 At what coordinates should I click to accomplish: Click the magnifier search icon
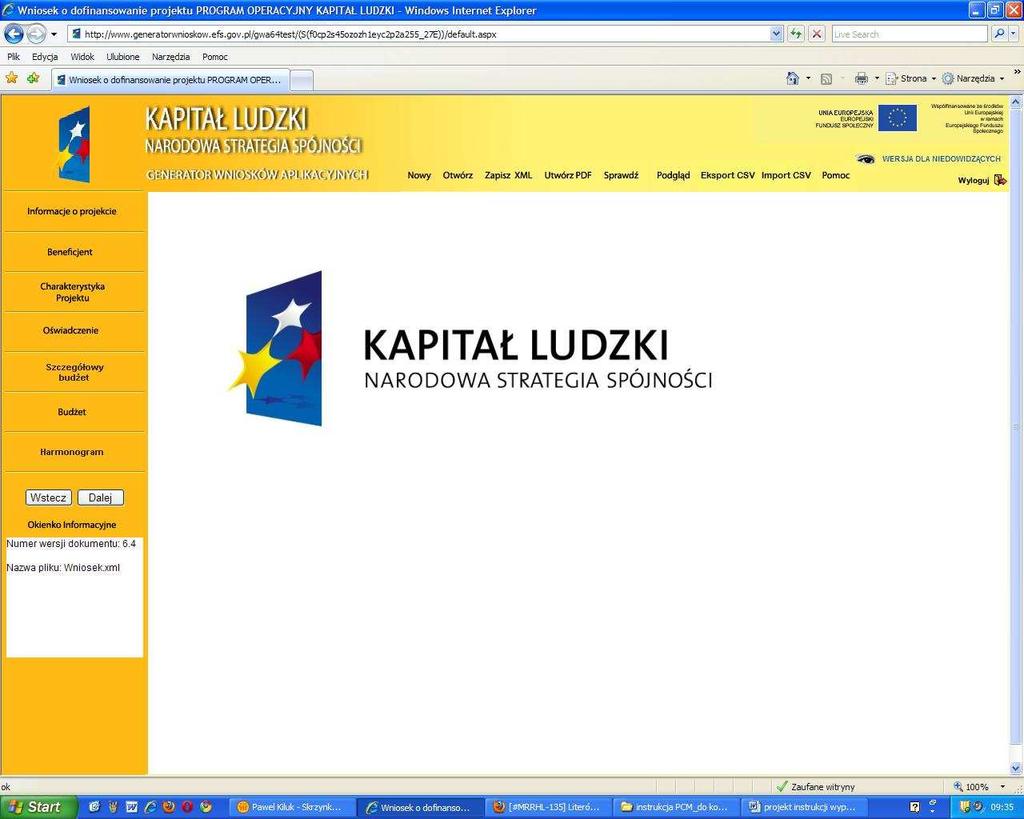click(999, 34)
